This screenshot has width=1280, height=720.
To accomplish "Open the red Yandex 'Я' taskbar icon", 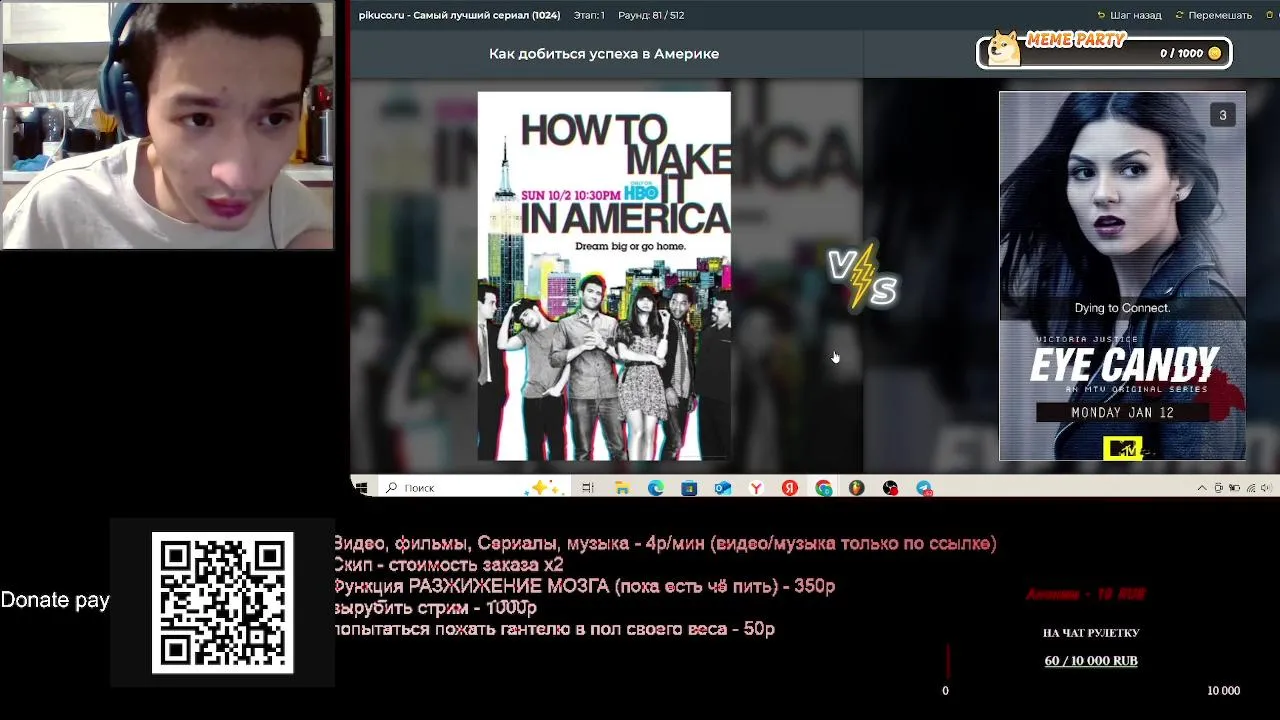I will click(x=790, y=488).
